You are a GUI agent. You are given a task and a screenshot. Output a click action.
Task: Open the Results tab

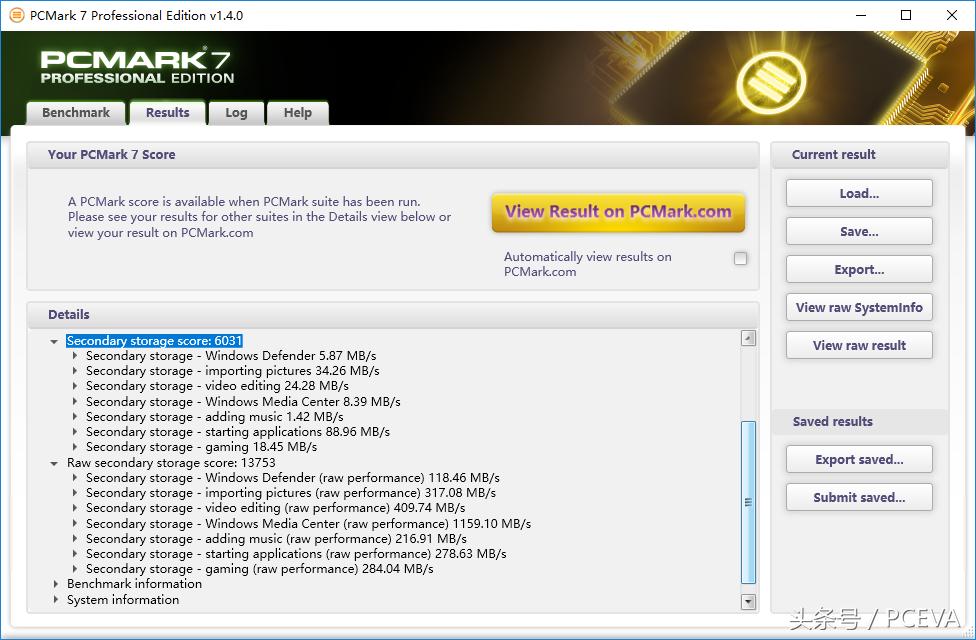point(167,113)
